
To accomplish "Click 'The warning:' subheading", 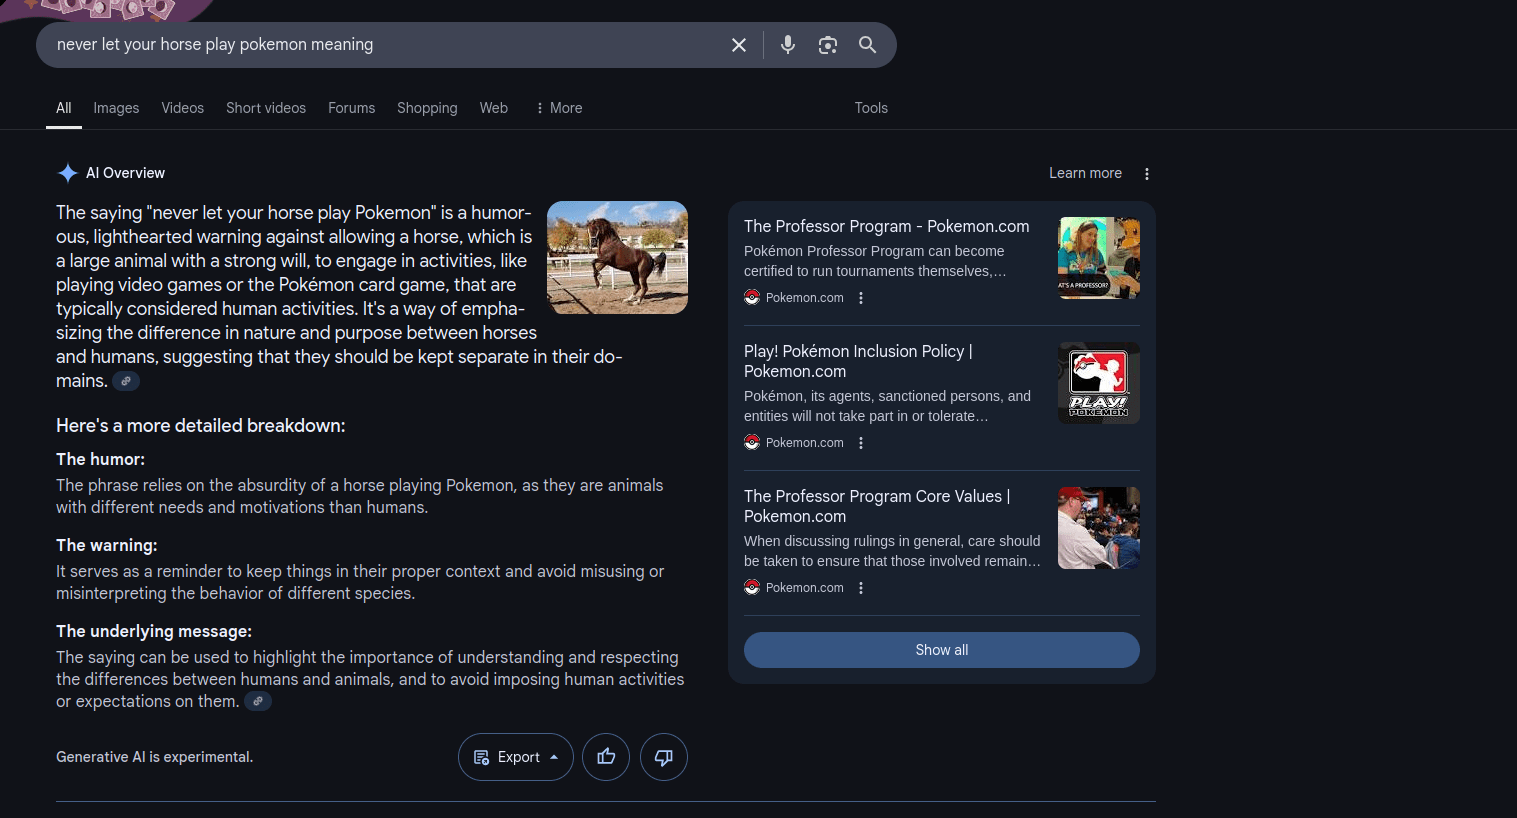I will (x=107, y=545).
